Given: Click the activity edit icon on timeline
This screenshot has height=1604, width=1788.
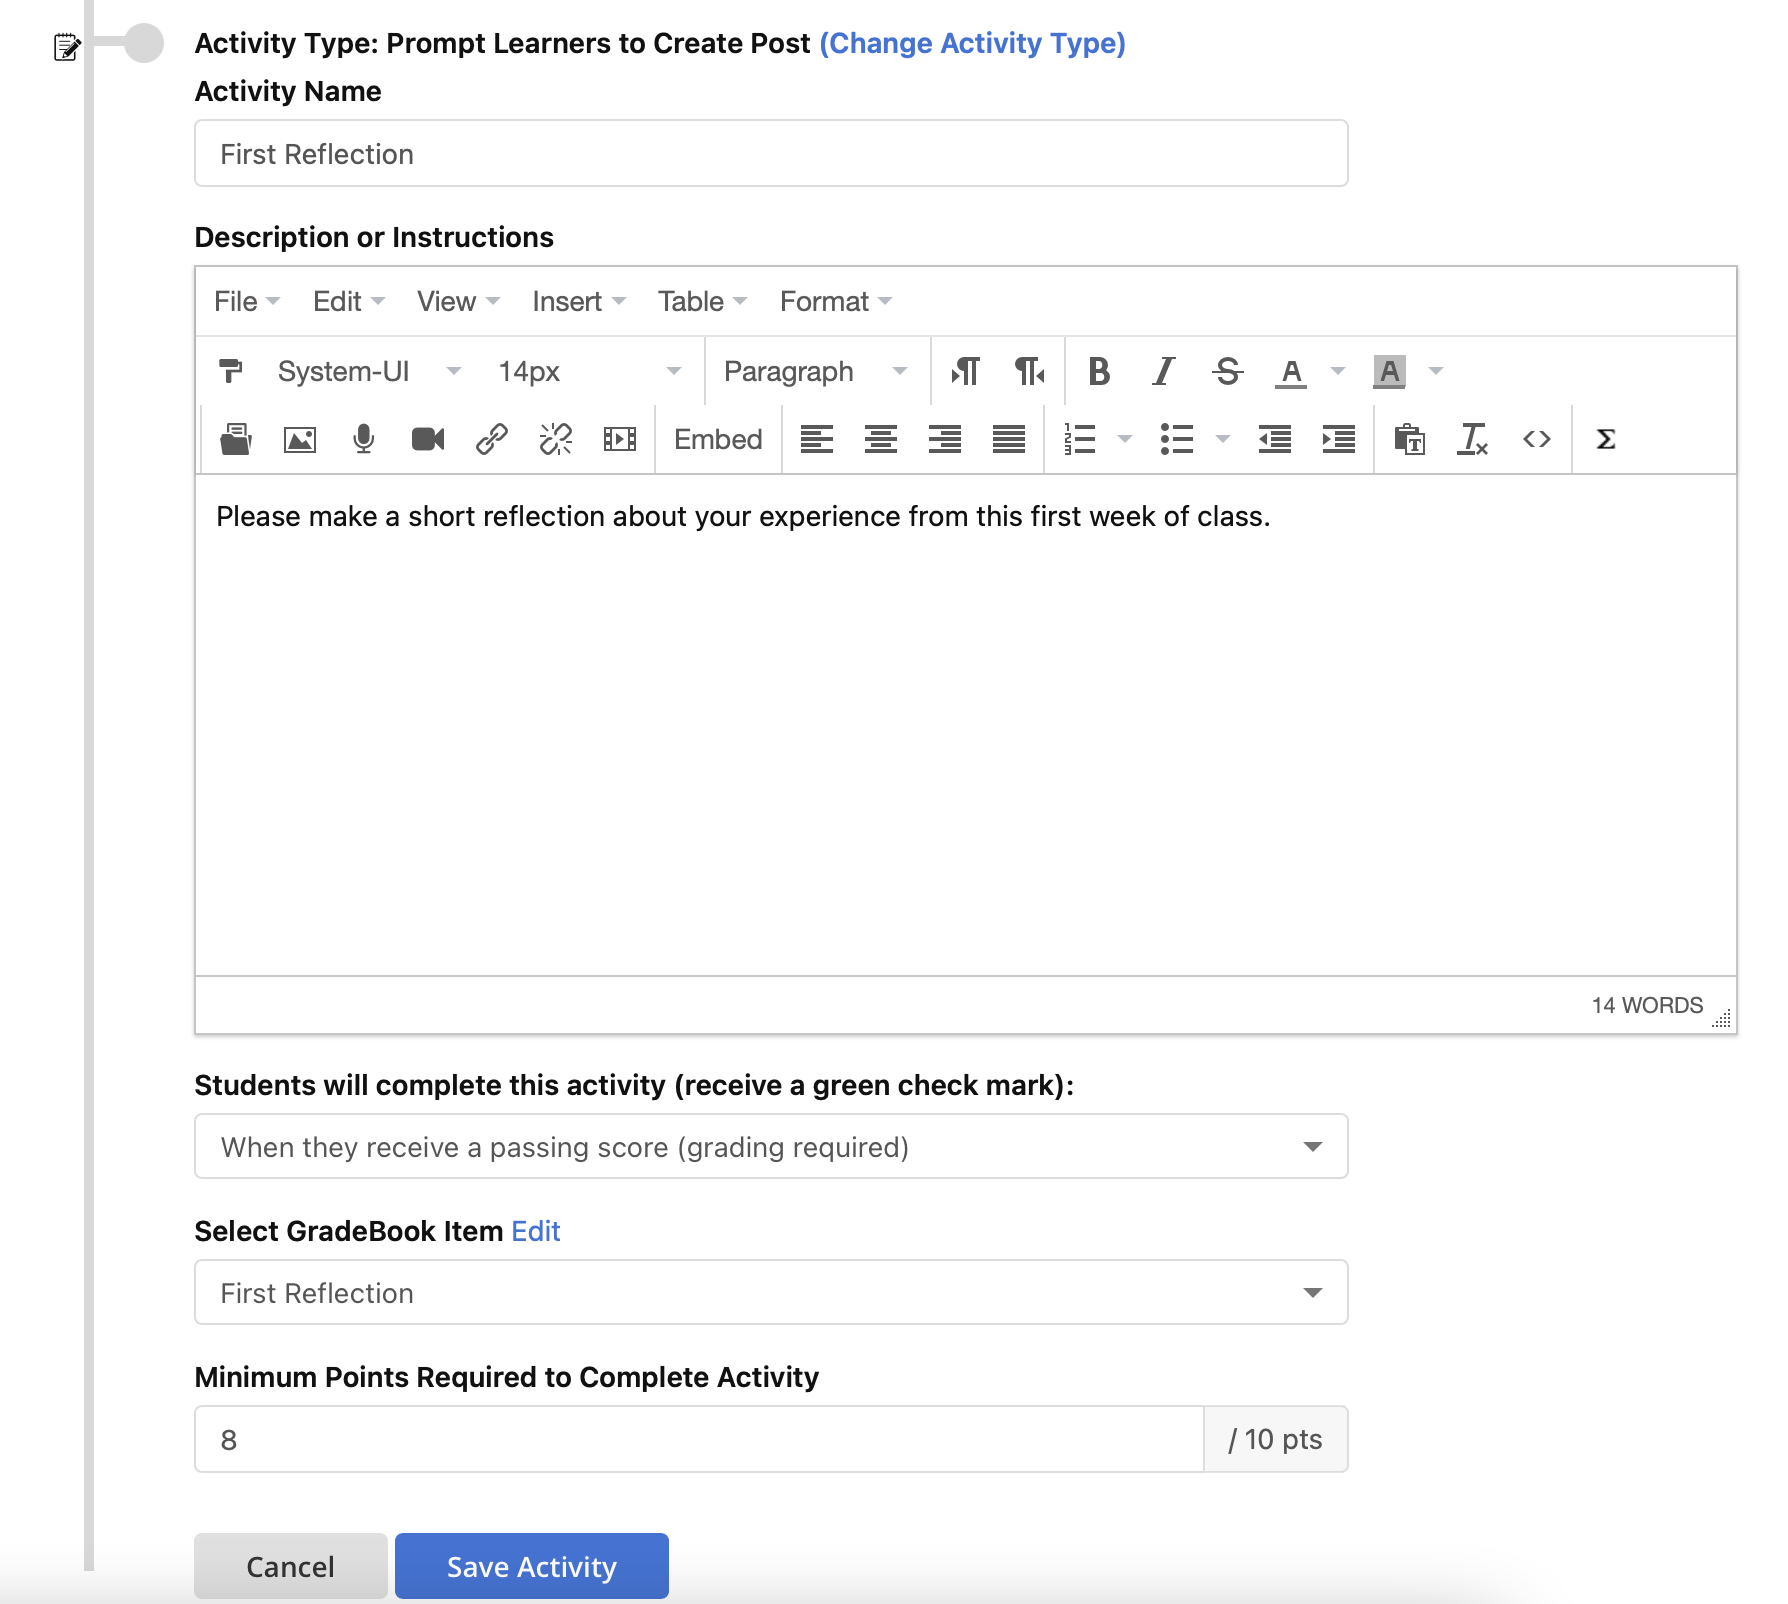Looking at the screenshot, I should (x=66, y=47).
